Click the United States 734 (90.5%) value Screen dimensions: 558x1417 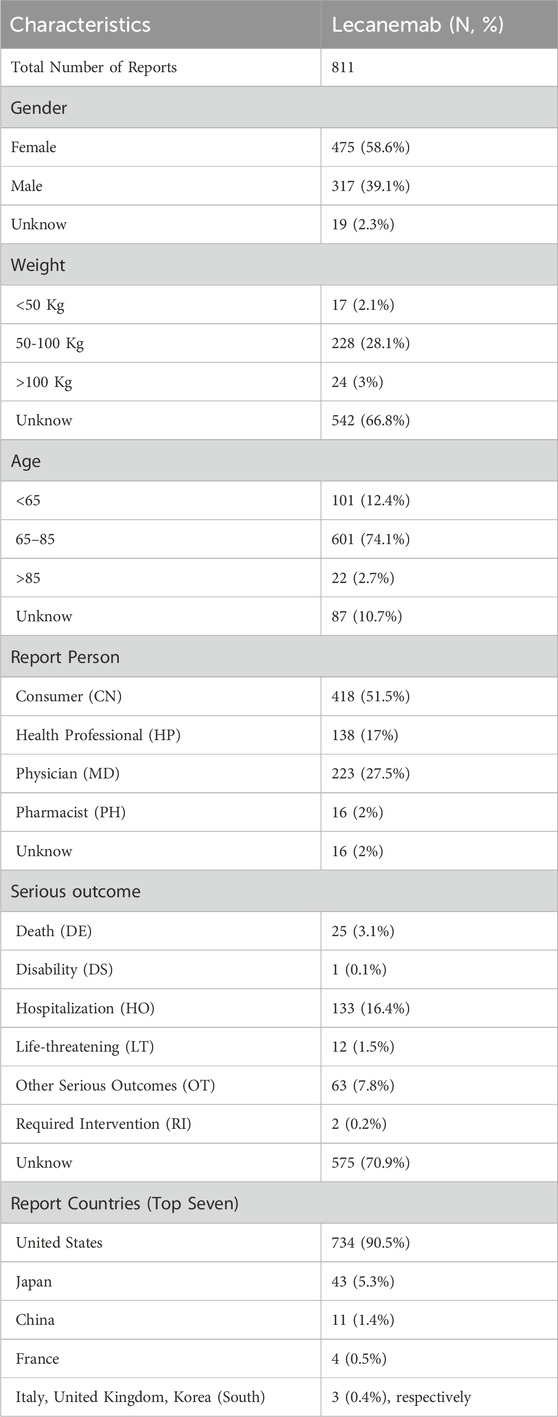click(370, 1245)
